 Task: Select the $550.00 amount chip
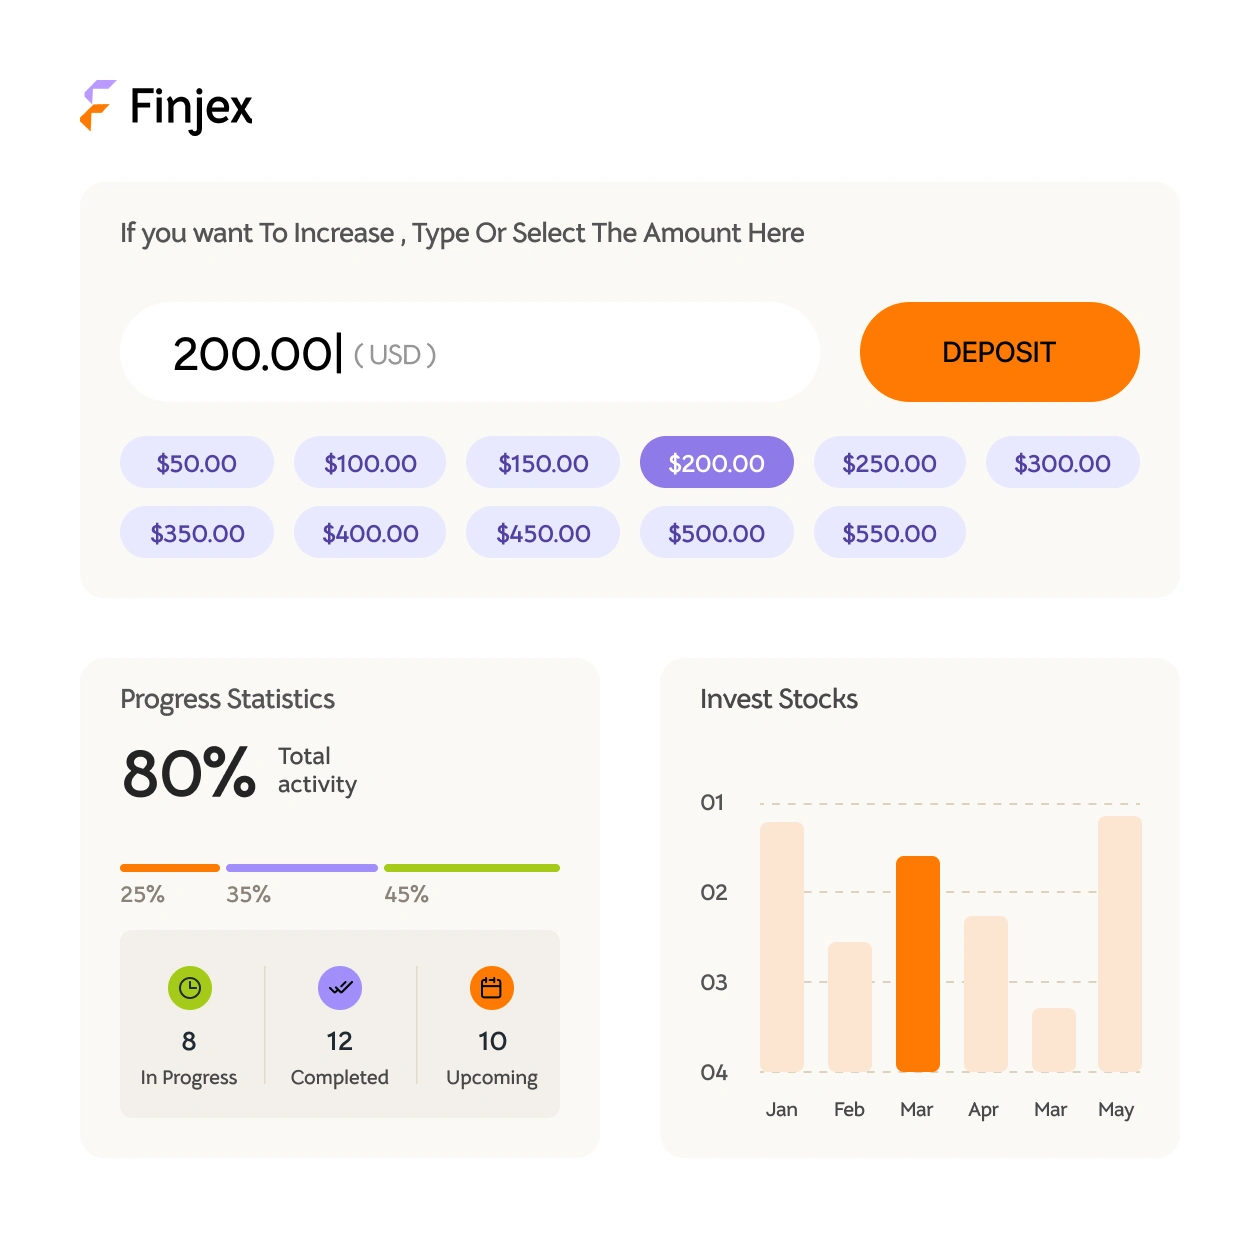point(889,532)
